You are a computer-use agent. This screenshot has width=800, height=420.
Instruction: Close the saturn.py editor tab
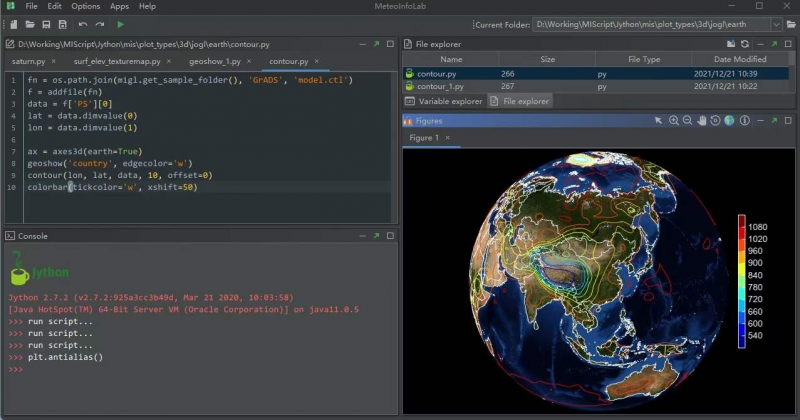(54, 61)
